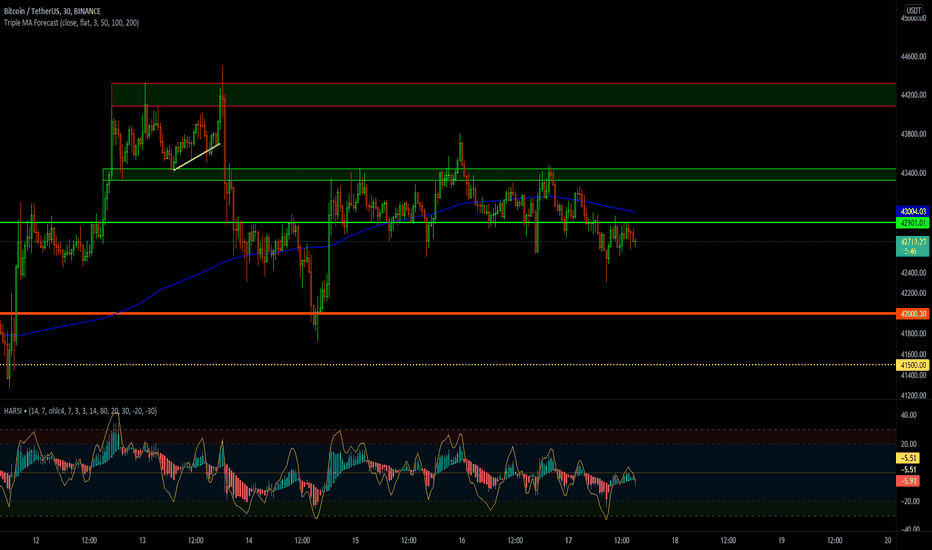
Task: Click date label 17 on time axis
Action: 569,540
